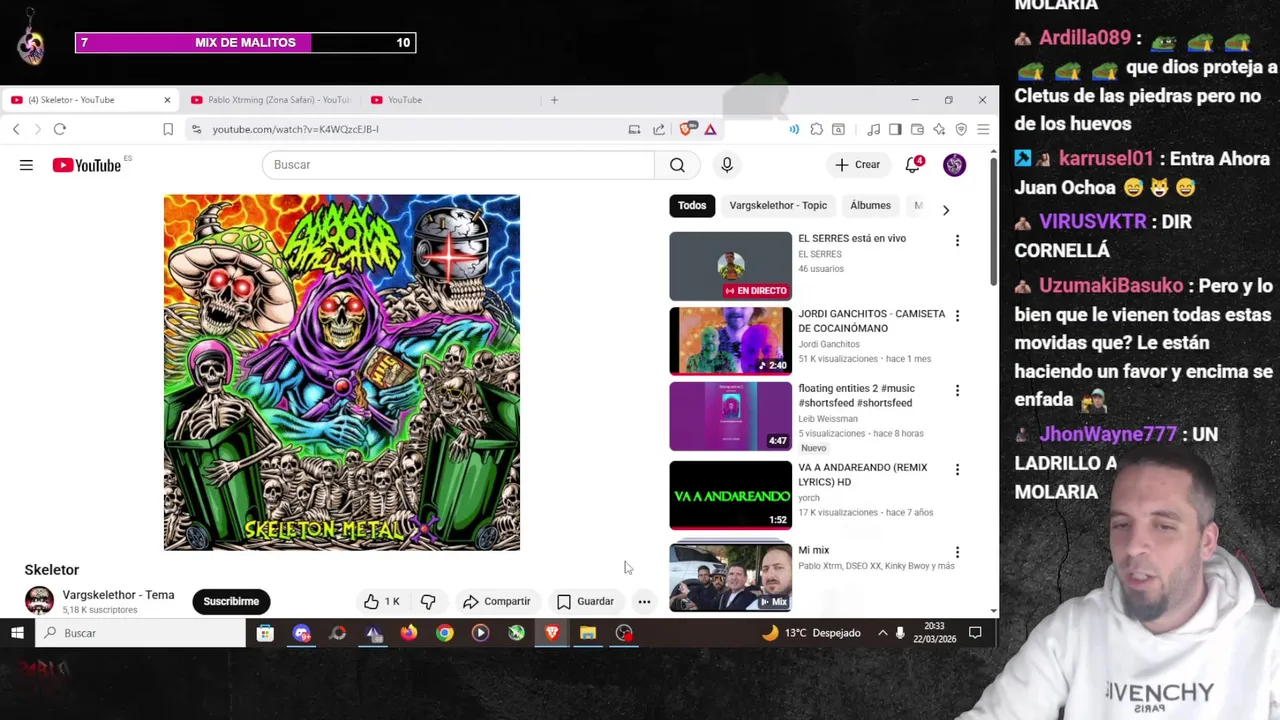The image size is (1280, 720).
Task: Open the Brave playlist music note icon
Action: pos(873,129)
